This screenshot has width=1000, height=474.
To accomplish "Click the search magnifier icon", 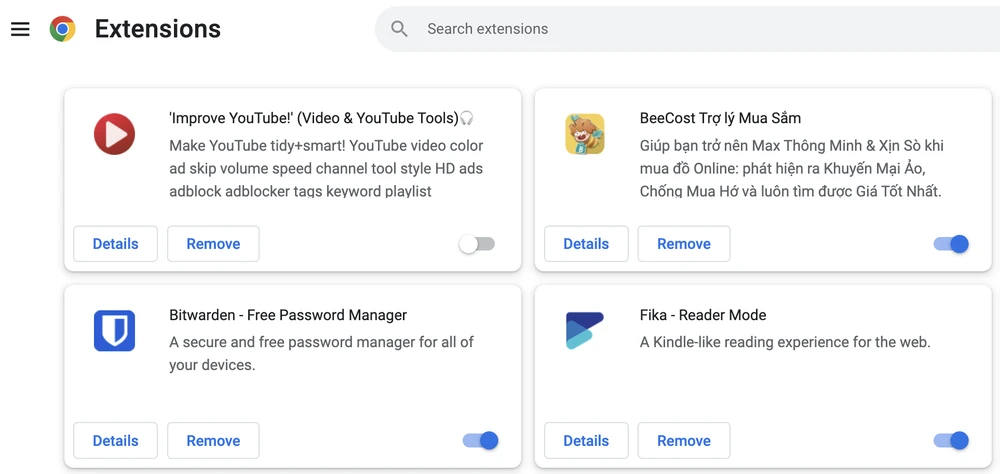I will point(400,29).
